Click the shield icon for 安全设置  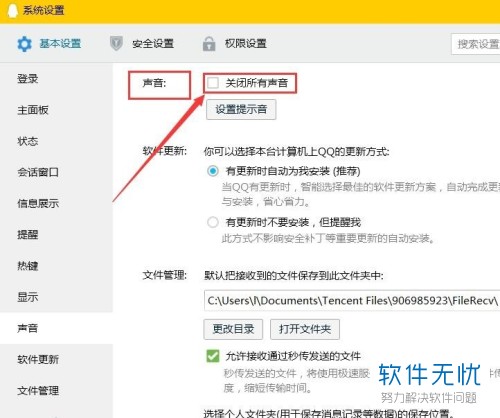point(116,43)
